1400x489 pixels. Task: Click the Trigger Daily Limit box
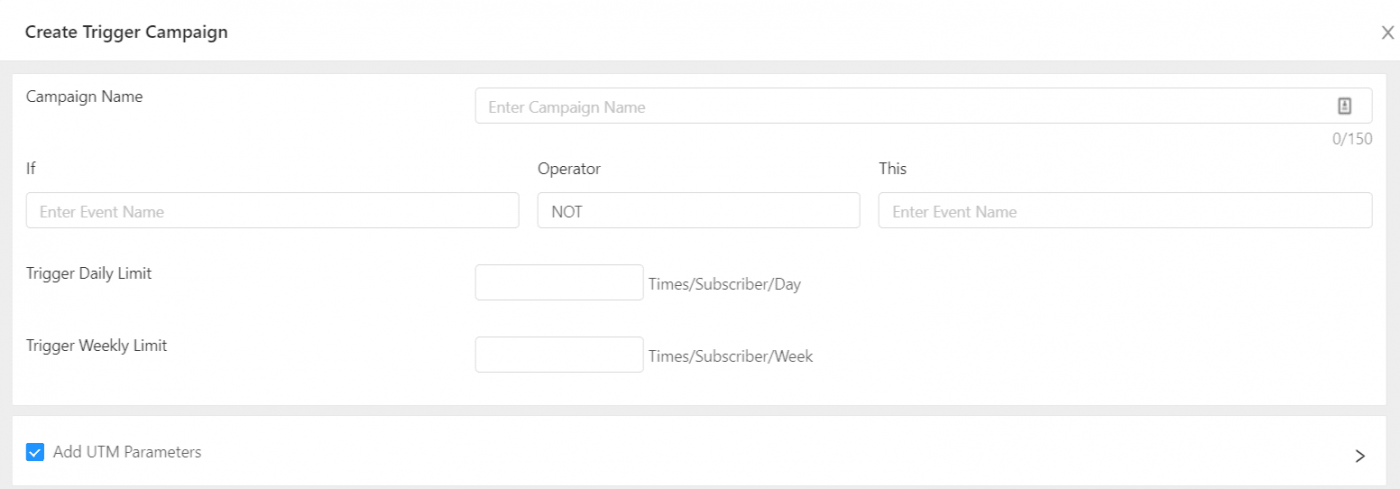[559, 282]
